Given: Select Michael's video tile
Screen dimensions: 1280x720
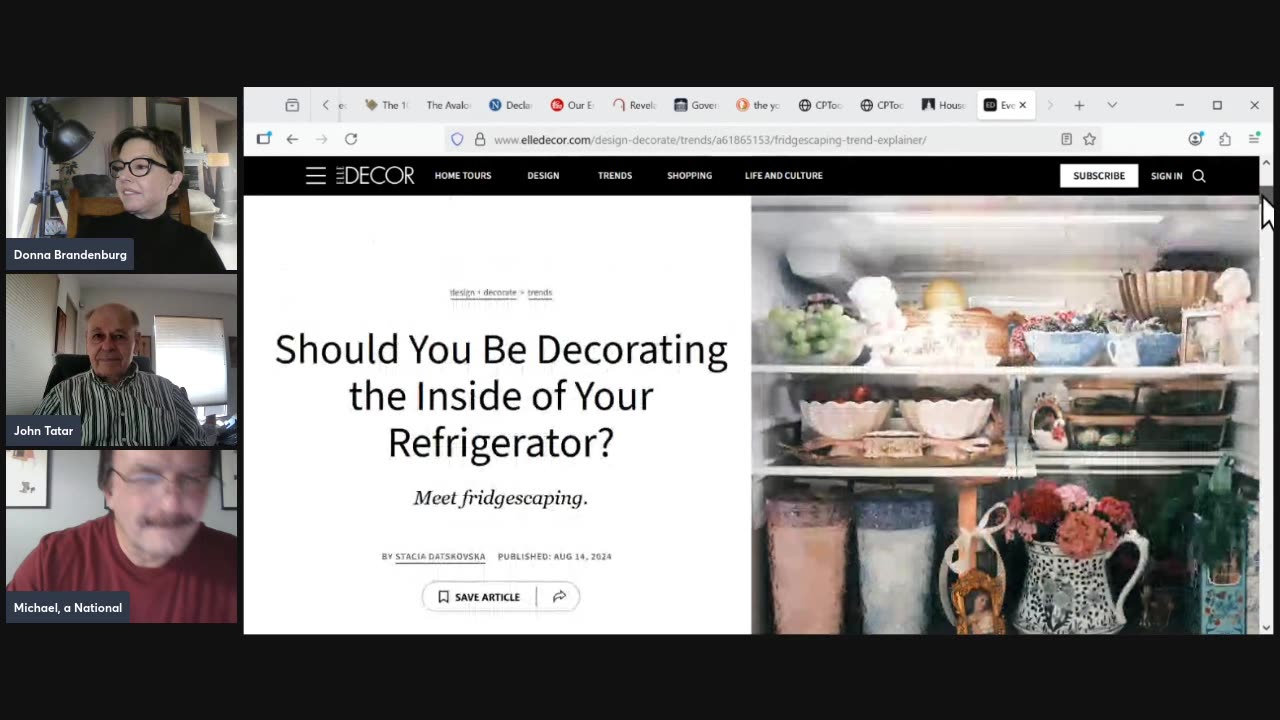Looking at the screenshot, I should click(x=121, y=536).
